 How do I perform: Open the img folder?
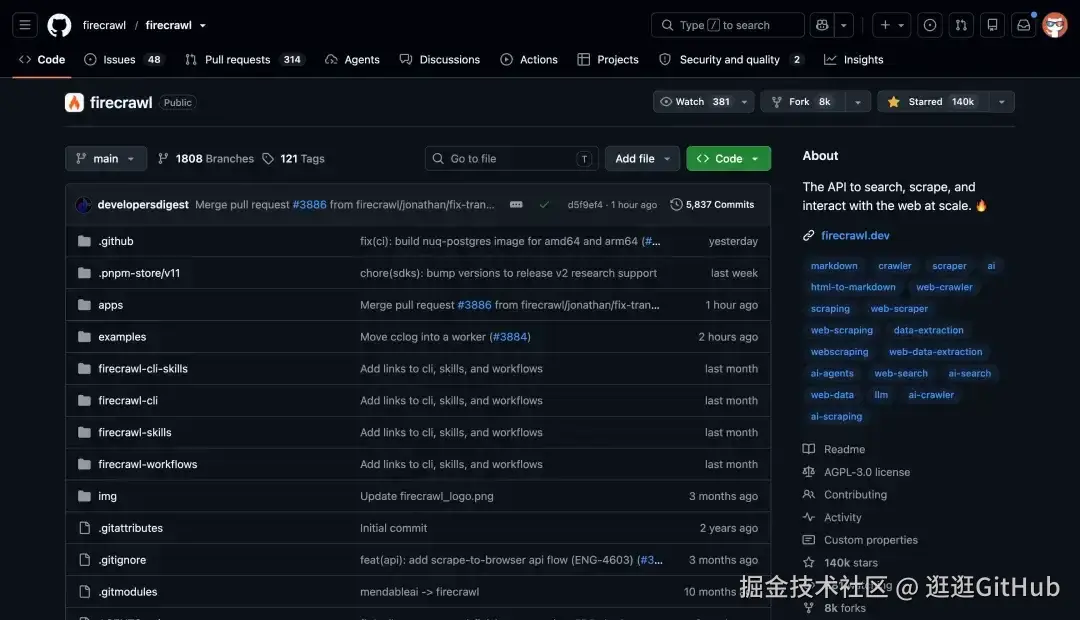point(107,496)
